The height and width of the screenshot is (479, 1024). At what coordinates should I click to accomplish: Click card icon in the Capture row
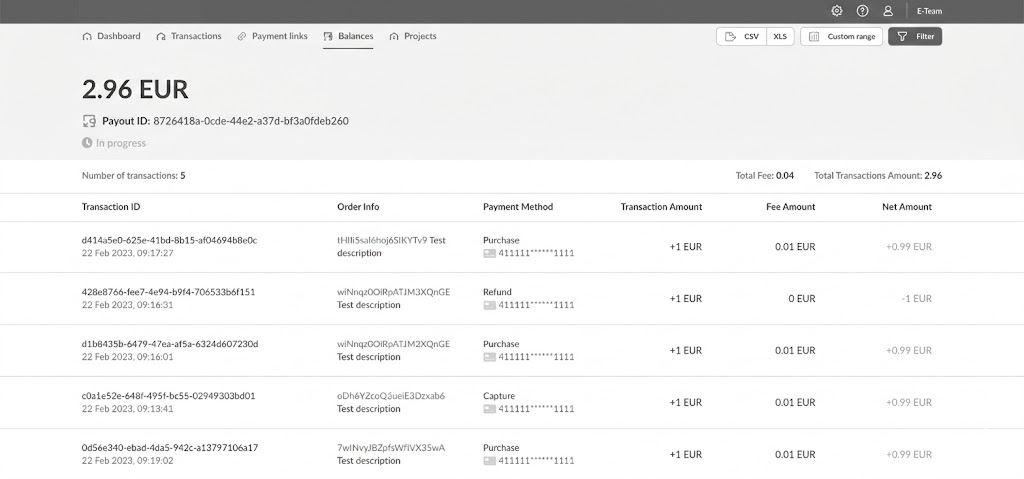coord(489,409)
